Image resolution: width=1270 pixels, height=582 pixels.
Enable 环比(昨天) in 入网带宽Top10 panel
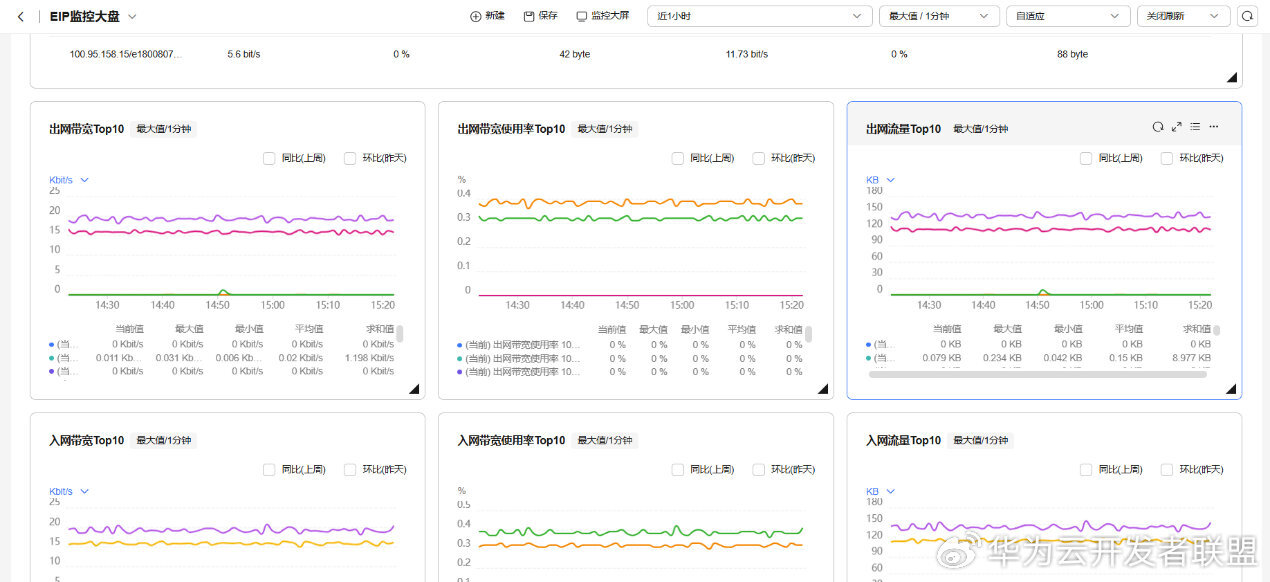coord(350,469)
